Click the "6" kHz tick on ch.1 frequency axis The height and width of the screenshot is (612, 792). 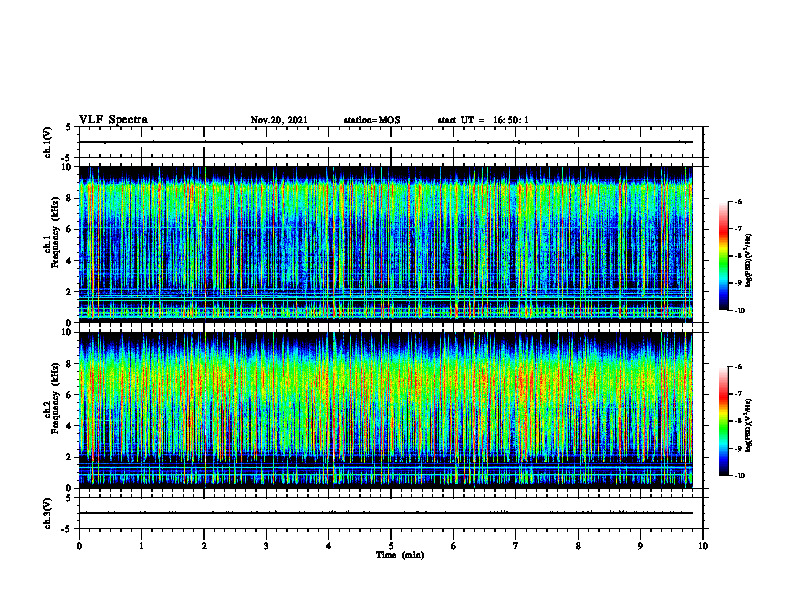tap(70, 230)
